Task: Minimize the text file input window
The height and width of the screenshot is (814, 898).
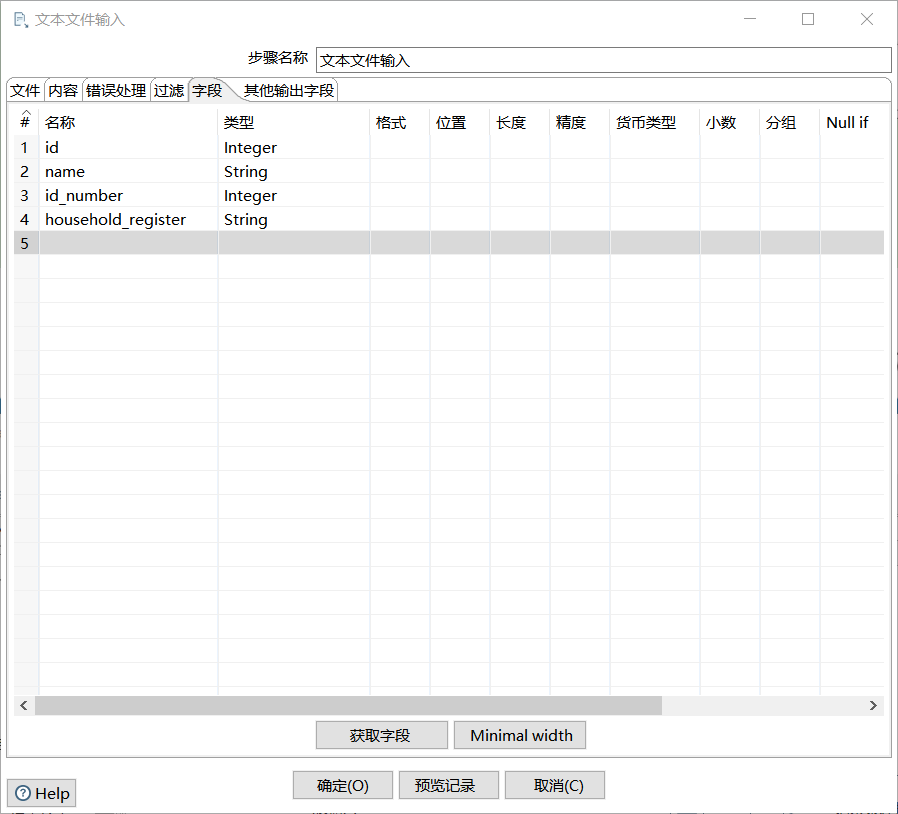Action: [750, 19]
